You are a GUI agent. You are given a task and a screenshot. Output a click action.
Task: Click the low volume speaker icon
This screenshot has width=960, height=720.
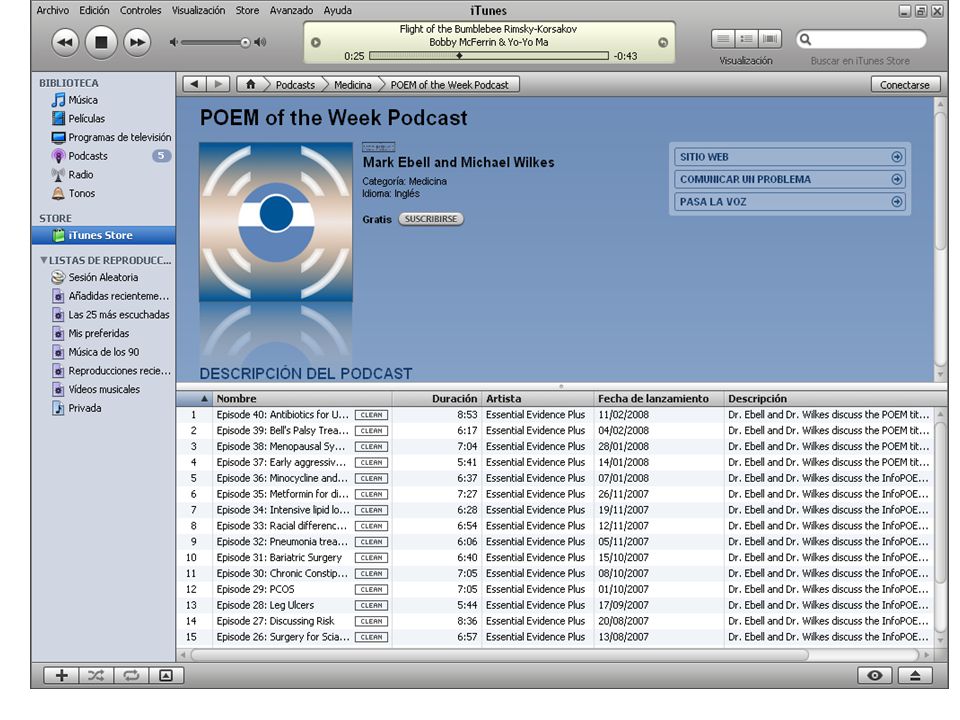[x=174, y=42]
